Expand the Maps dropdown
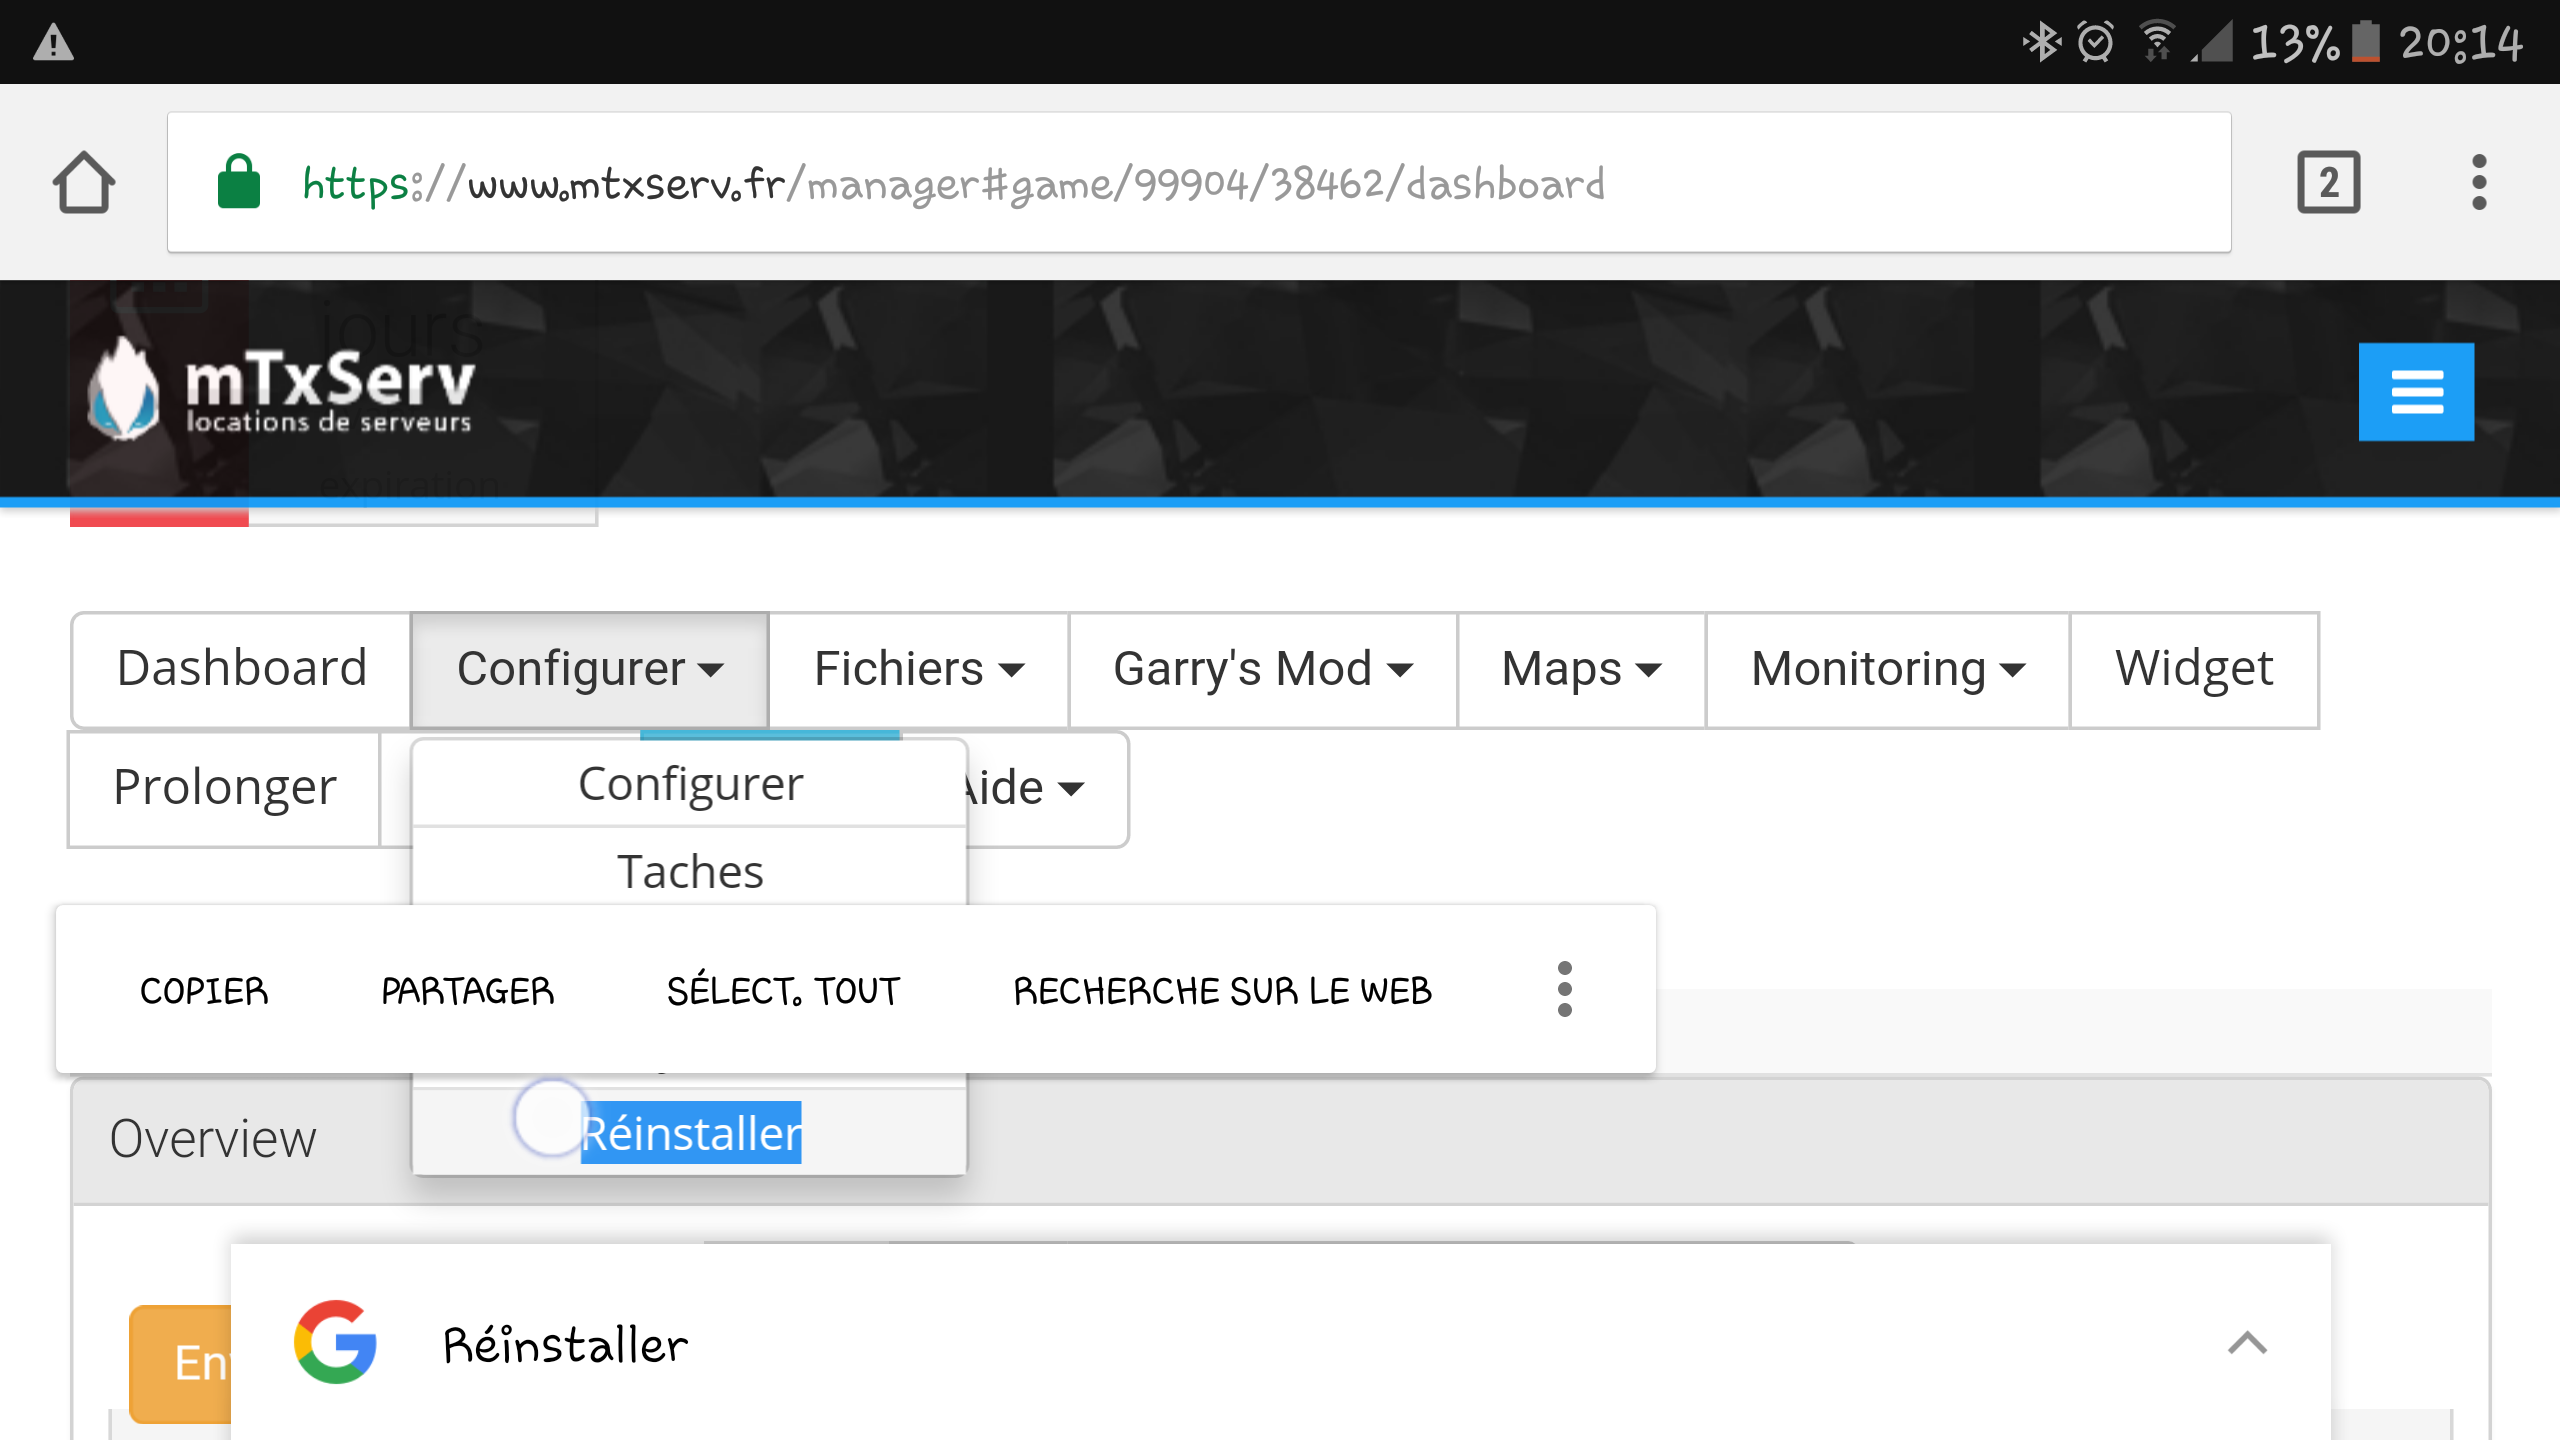The image size is (2560, 1440). [1581, 669]
